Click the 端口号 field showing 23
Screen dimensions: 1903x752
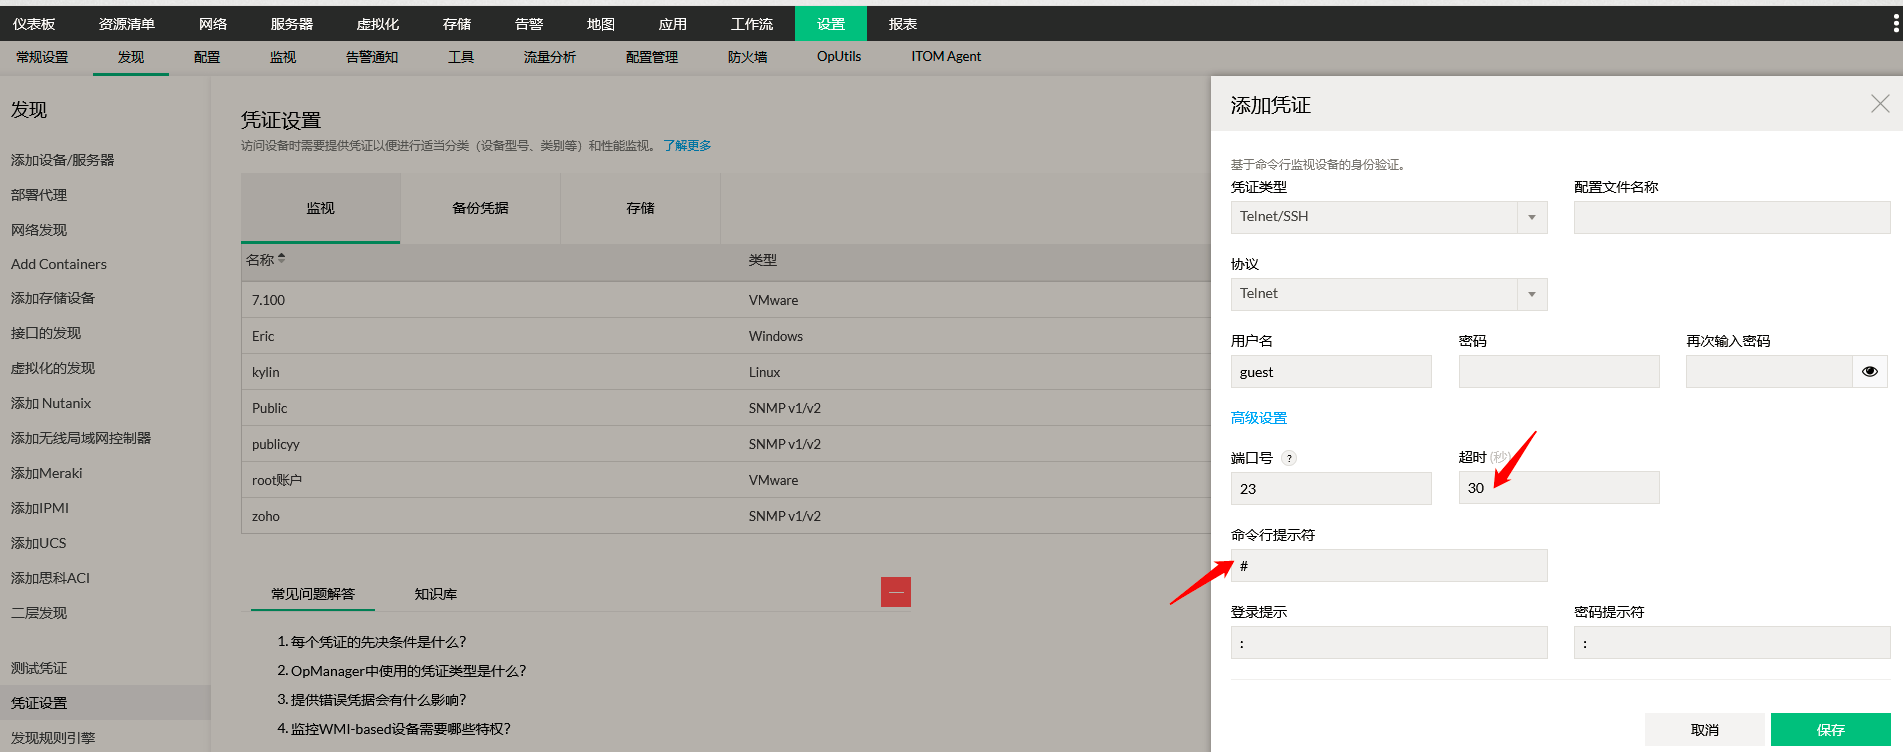point(1331,488)
